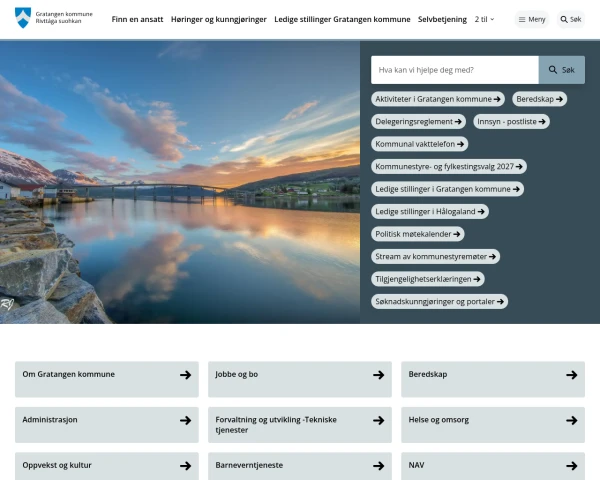Click the fjord bridge hero photo

(x=180, y=182)
